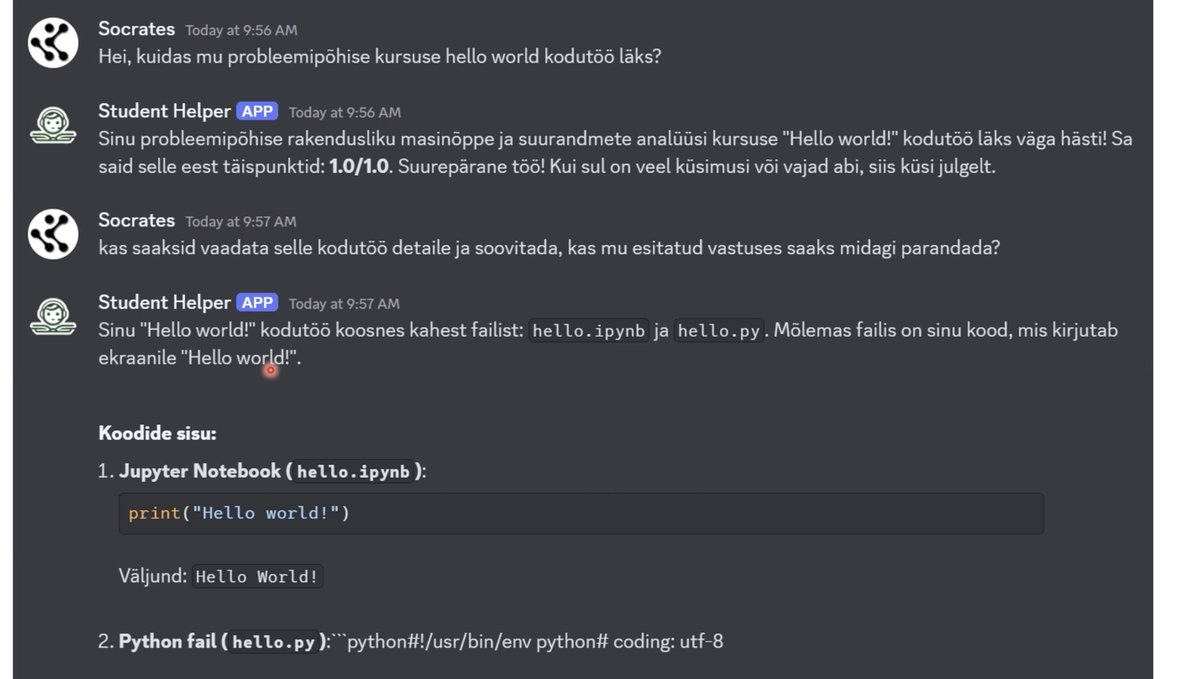Image resolution: width=1200 pixels, height=679 pixels.
Task: Click APP badge on the 9:56 AM reply
Action: 258,111
